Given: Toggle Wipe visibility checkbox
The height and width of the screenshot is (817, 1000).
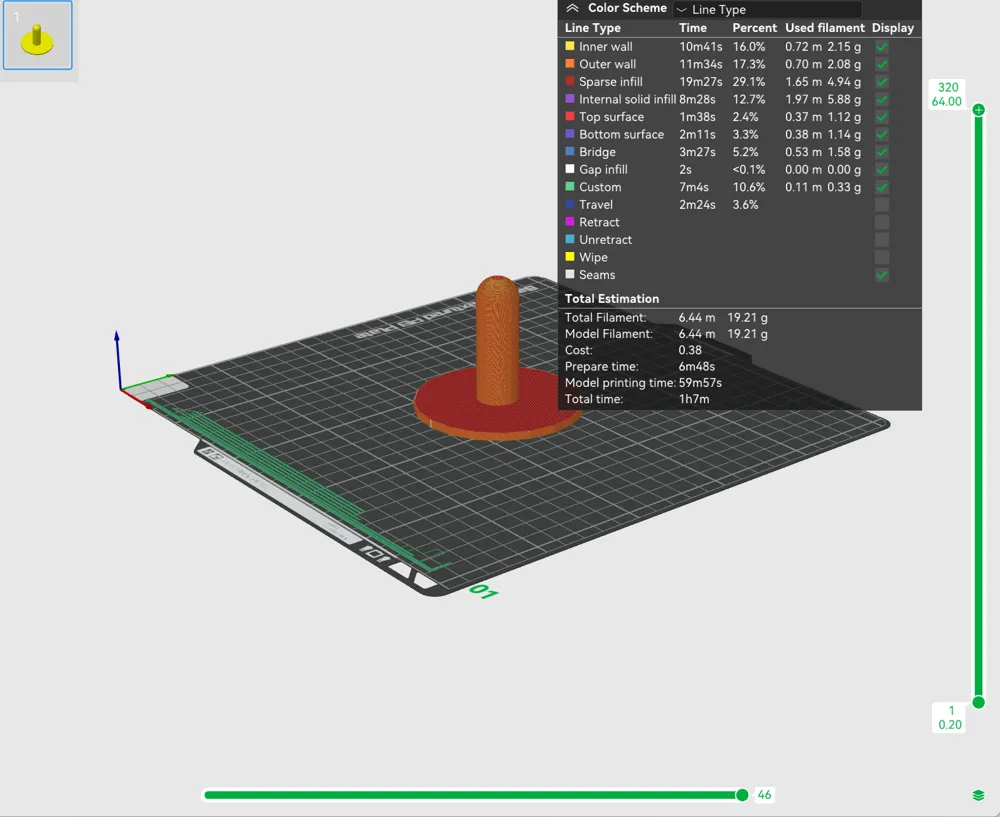Looking at the screenshot, I should pos(881,257).
